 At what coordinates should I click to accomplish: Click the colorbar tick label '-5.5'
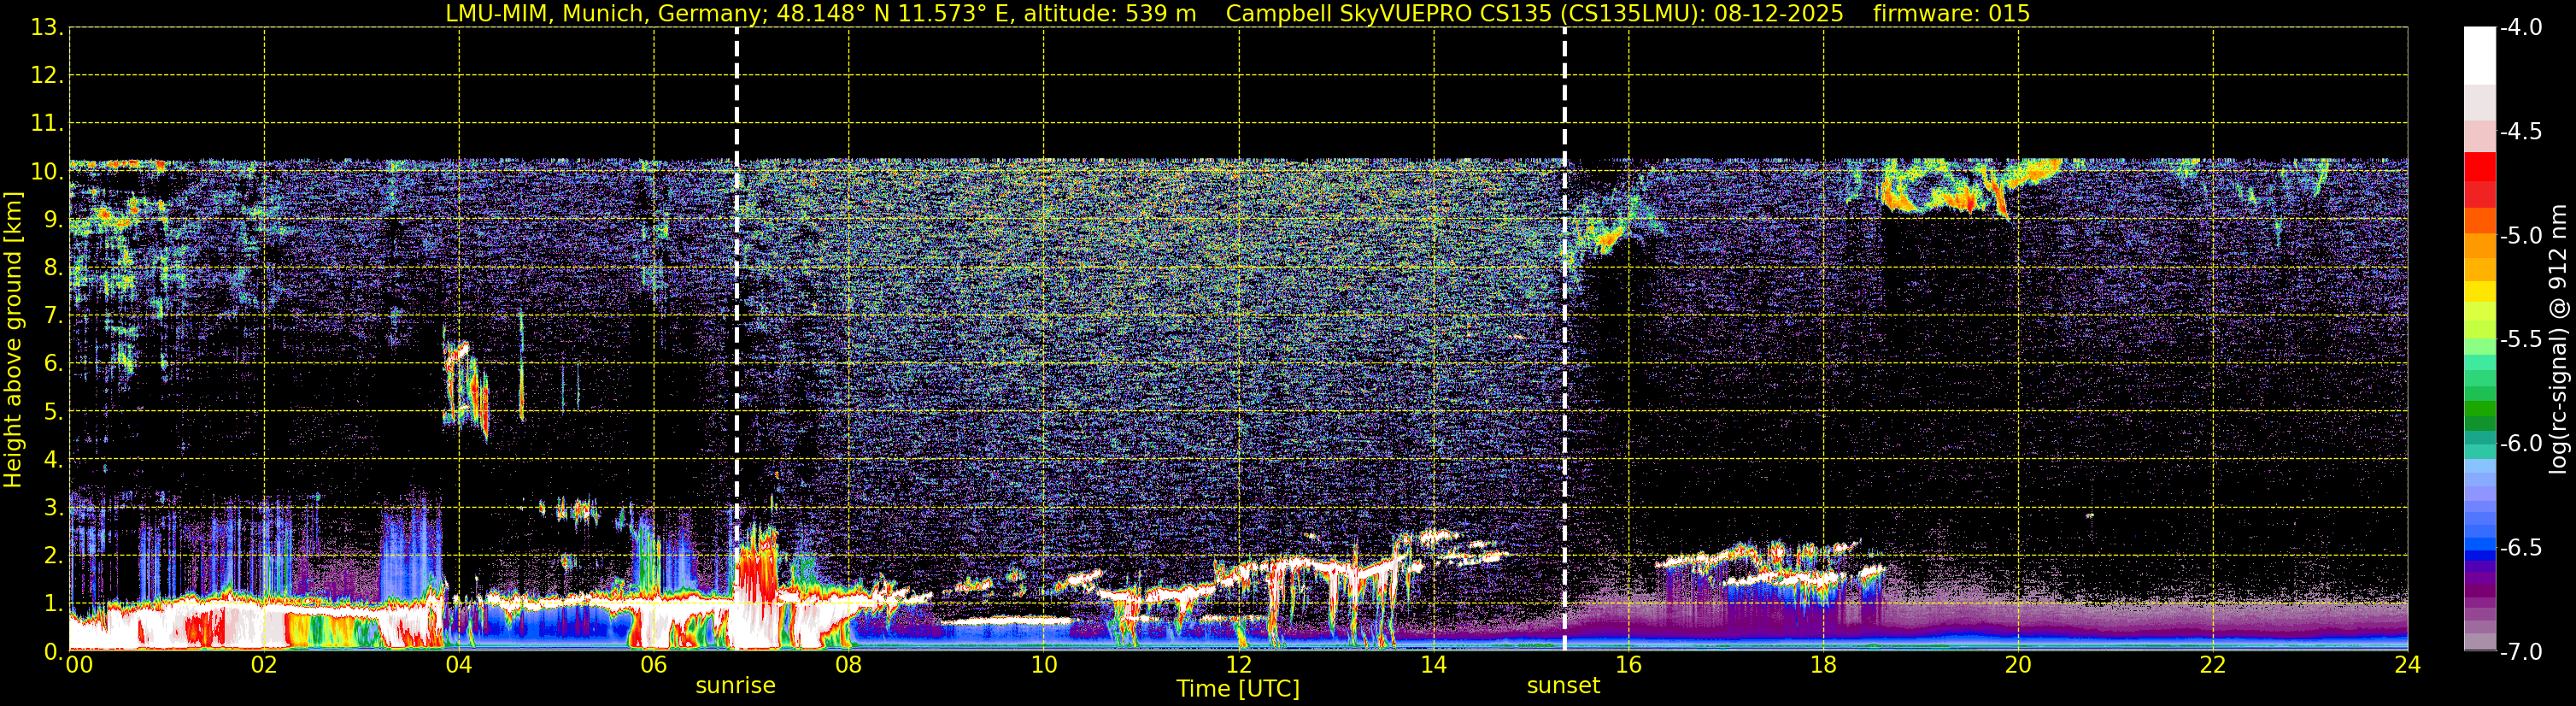point(2520,340)
